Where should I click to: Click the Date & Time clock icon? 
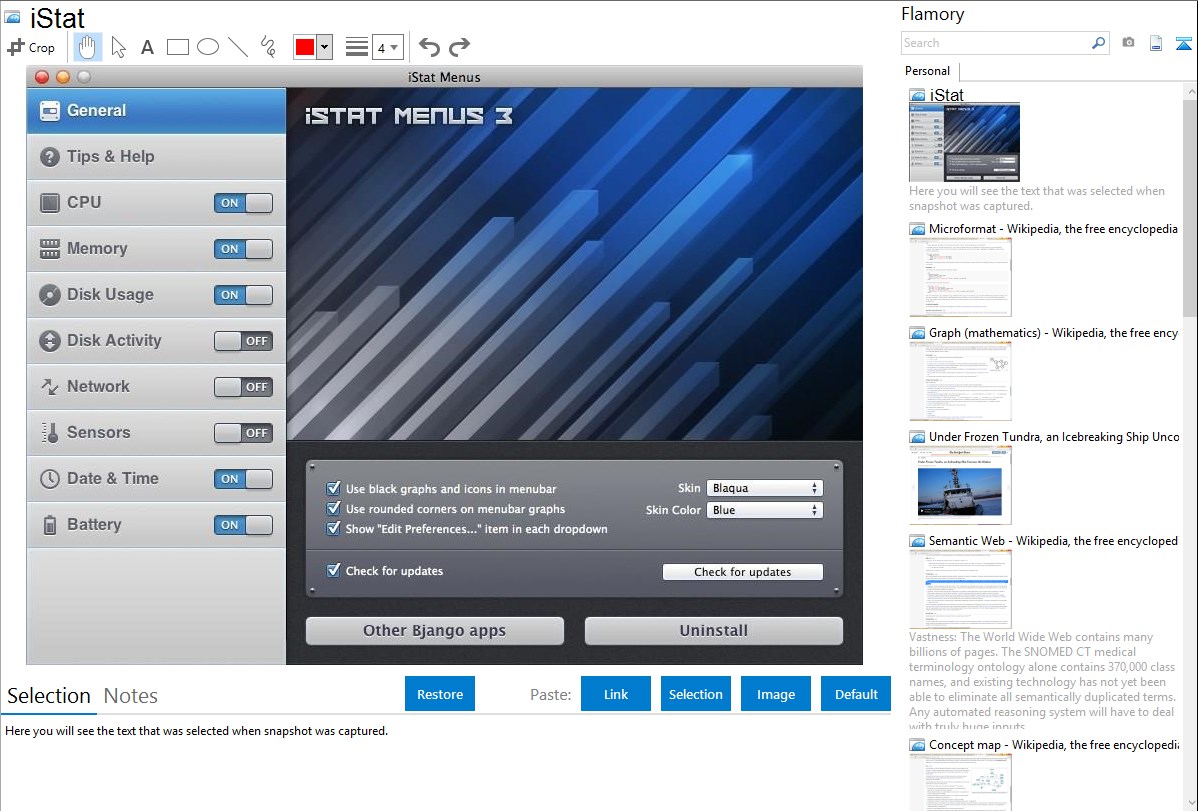[x=50, y=478]
